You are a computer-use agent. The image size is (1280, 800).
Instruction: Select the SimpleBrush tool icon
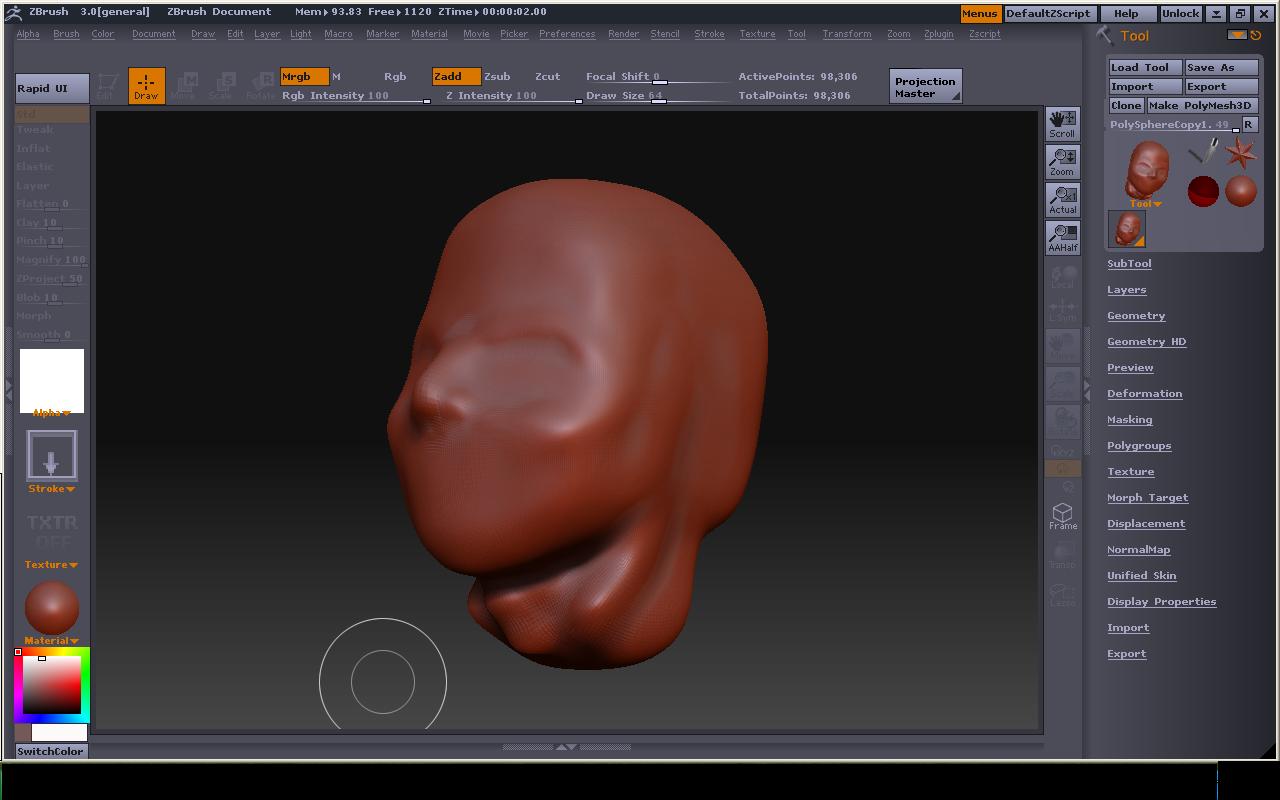point(1203,153)
